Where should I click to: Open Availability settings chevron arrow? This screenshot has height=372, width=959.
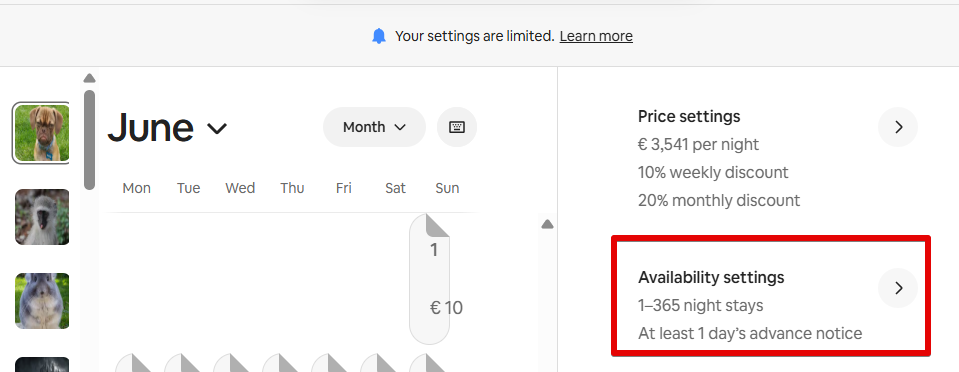tap(898, 288)
